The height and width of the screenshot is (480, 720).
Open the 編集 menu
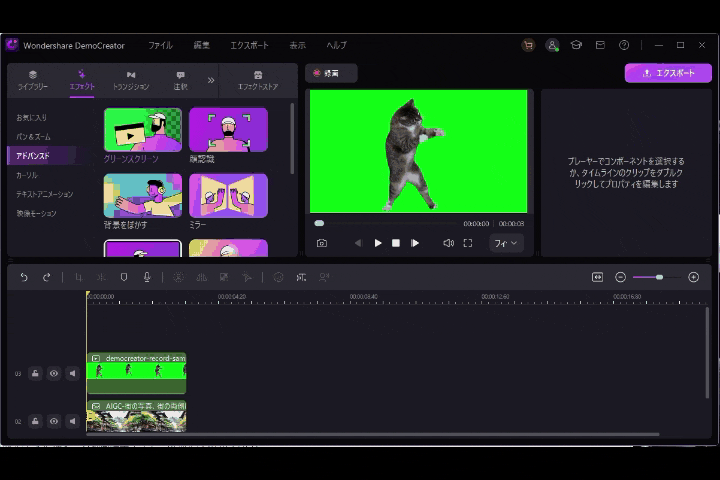[202, 45]
